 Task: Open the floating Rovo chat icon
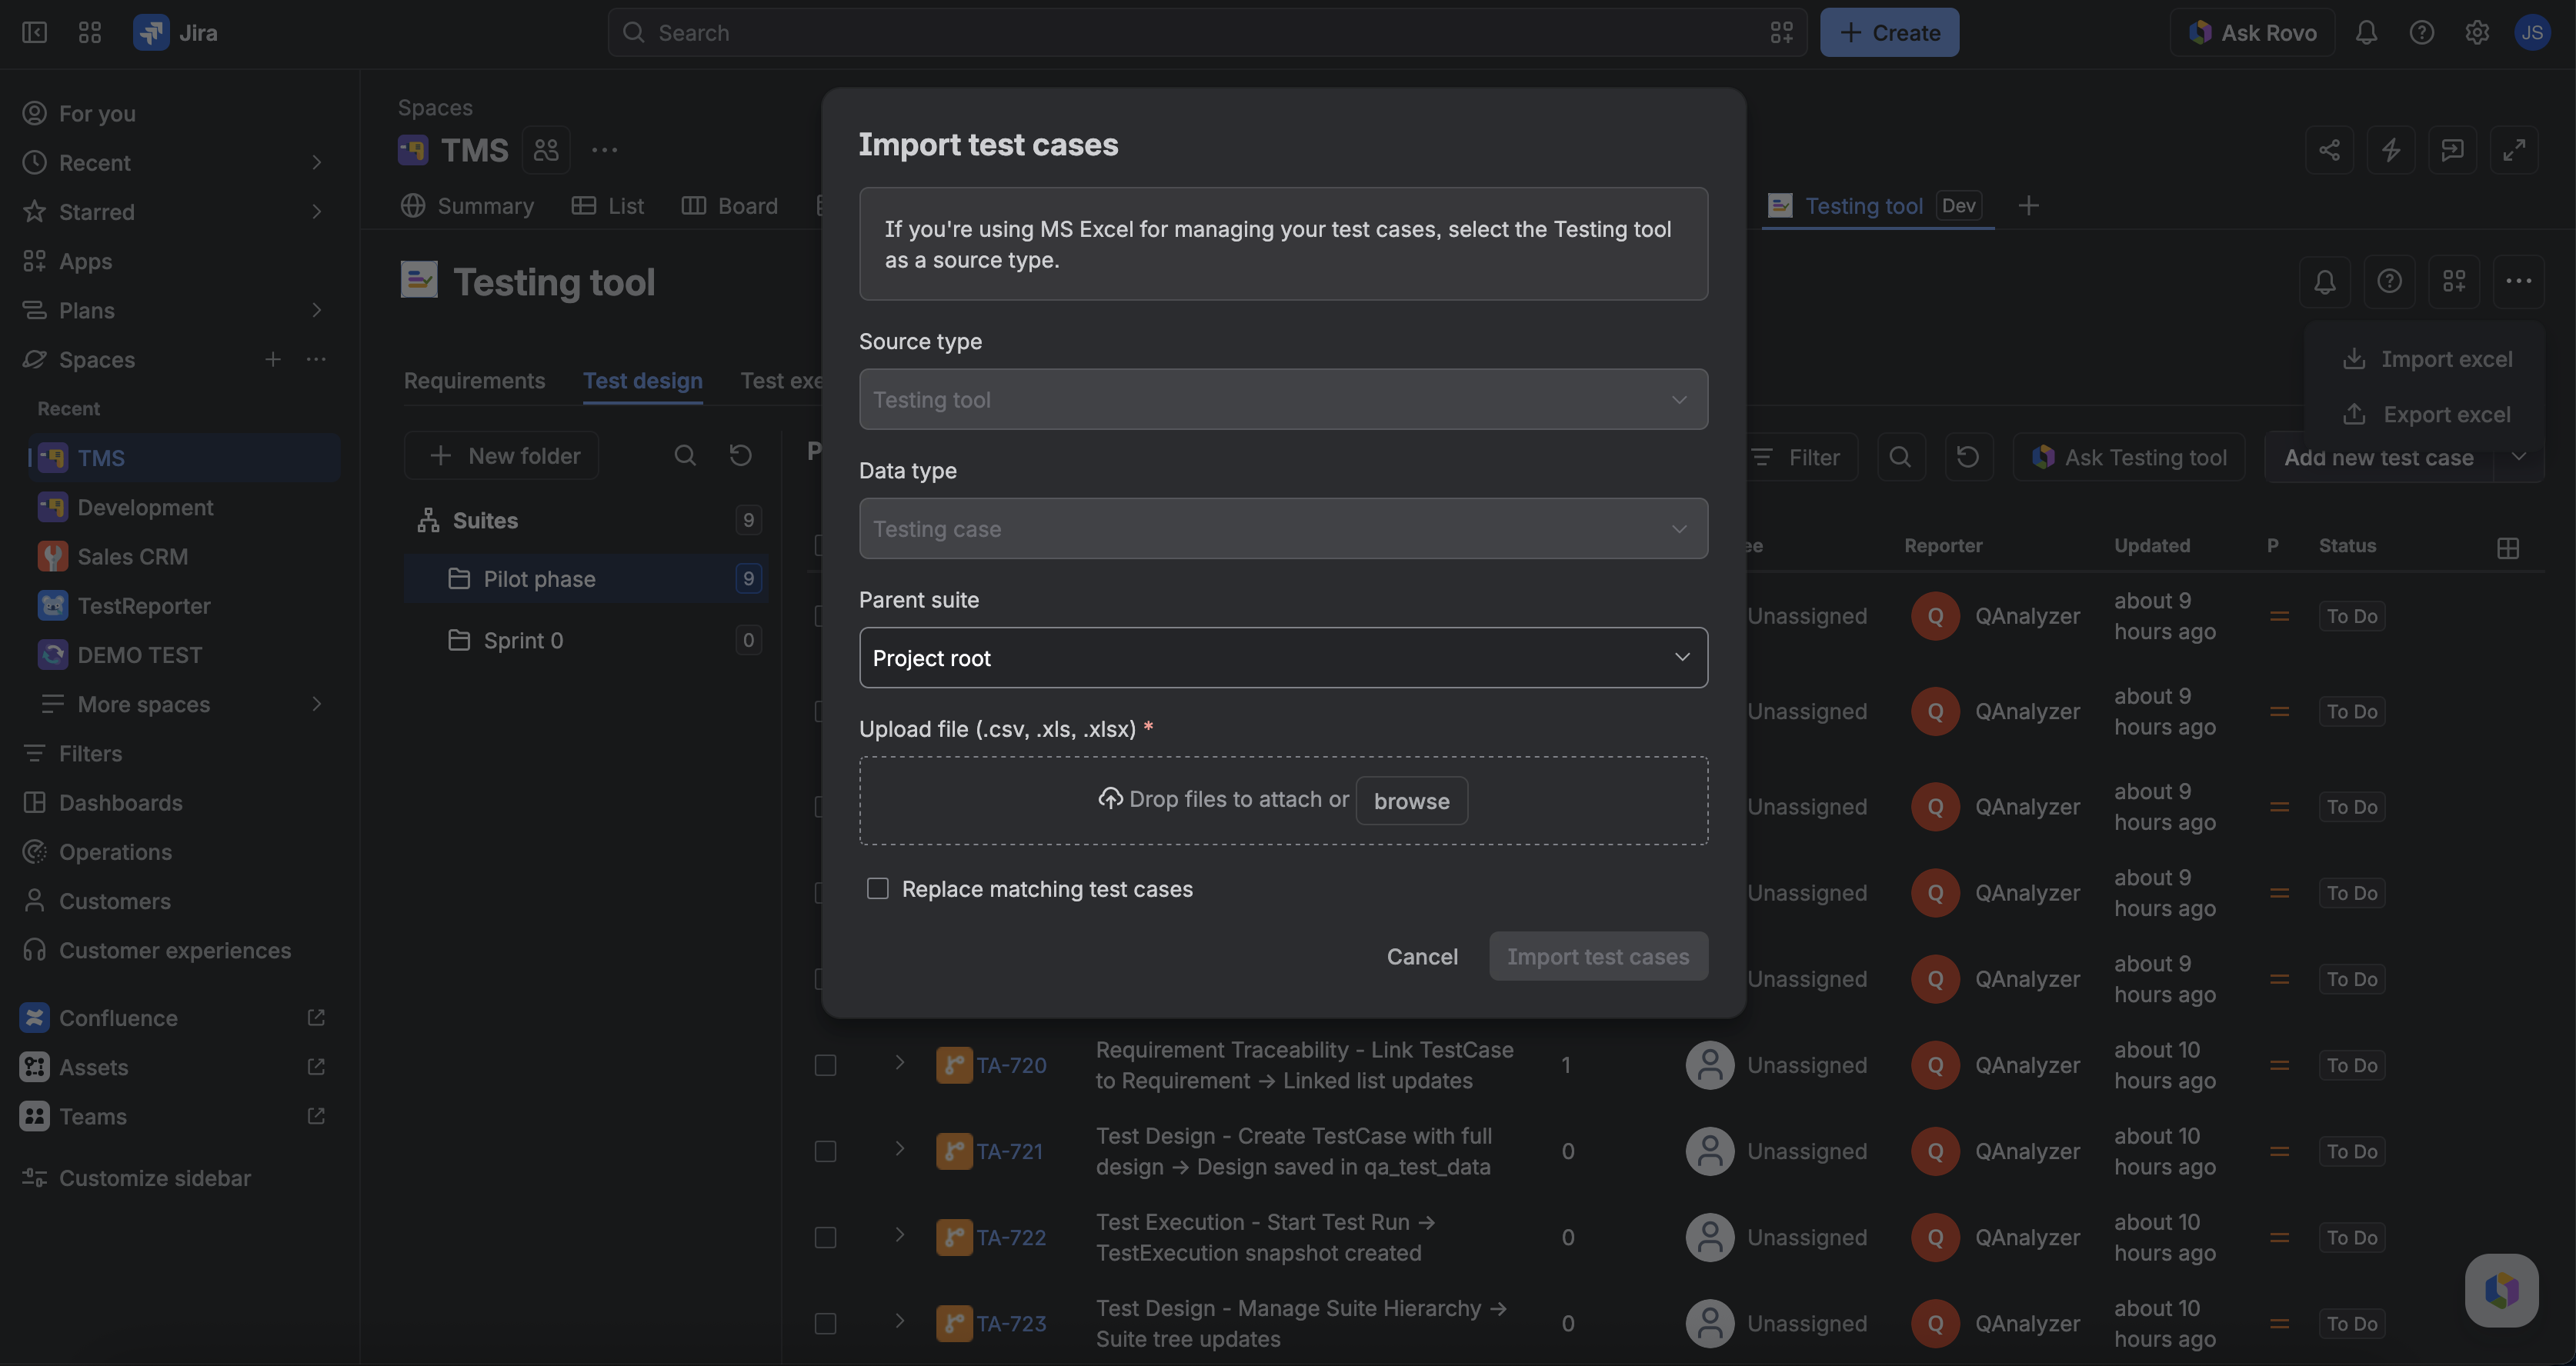pyautogui.click(x=2501, y=1290)
